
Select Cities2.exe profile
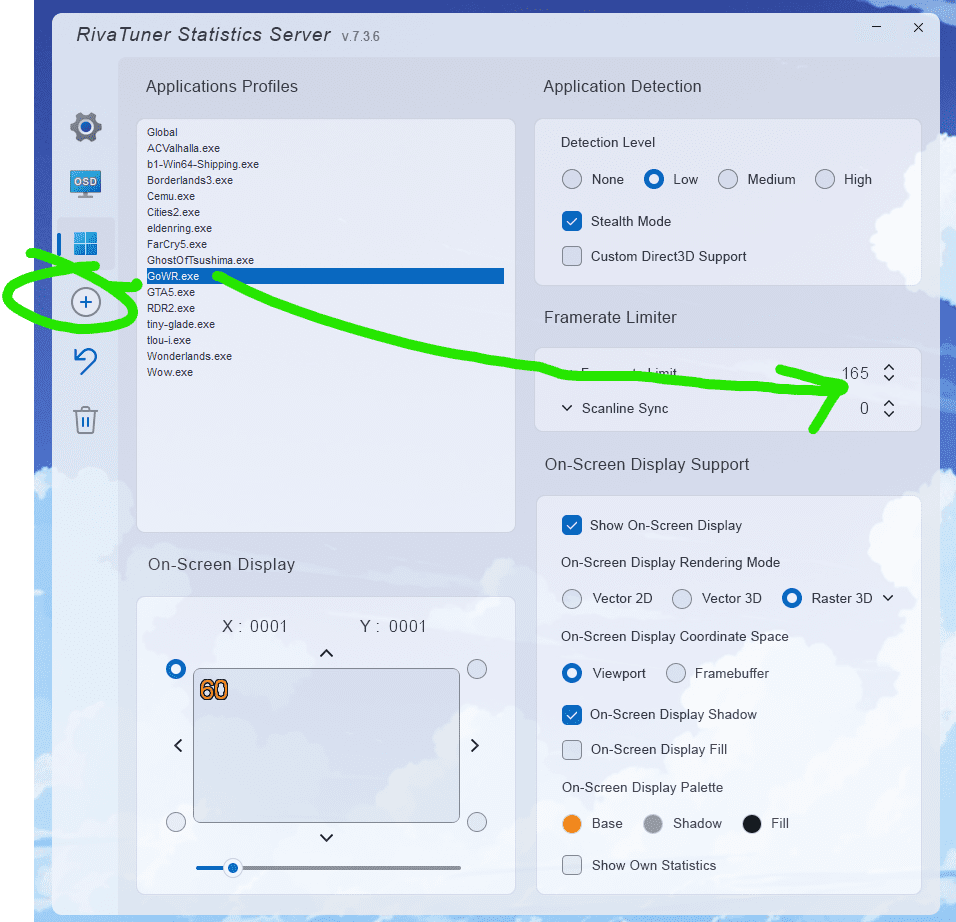pyautogui.click(x=325, y=212)
